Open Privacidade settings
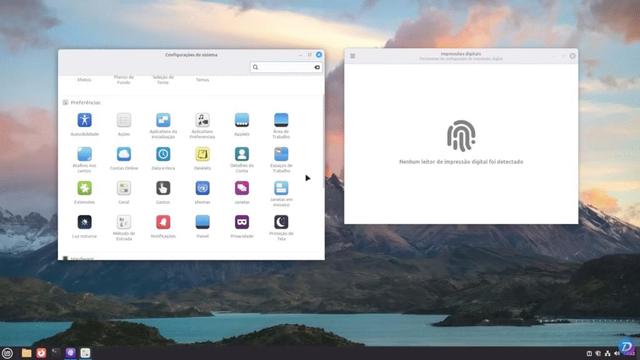This screenshot has width=640, height=360. click(242, 227)
